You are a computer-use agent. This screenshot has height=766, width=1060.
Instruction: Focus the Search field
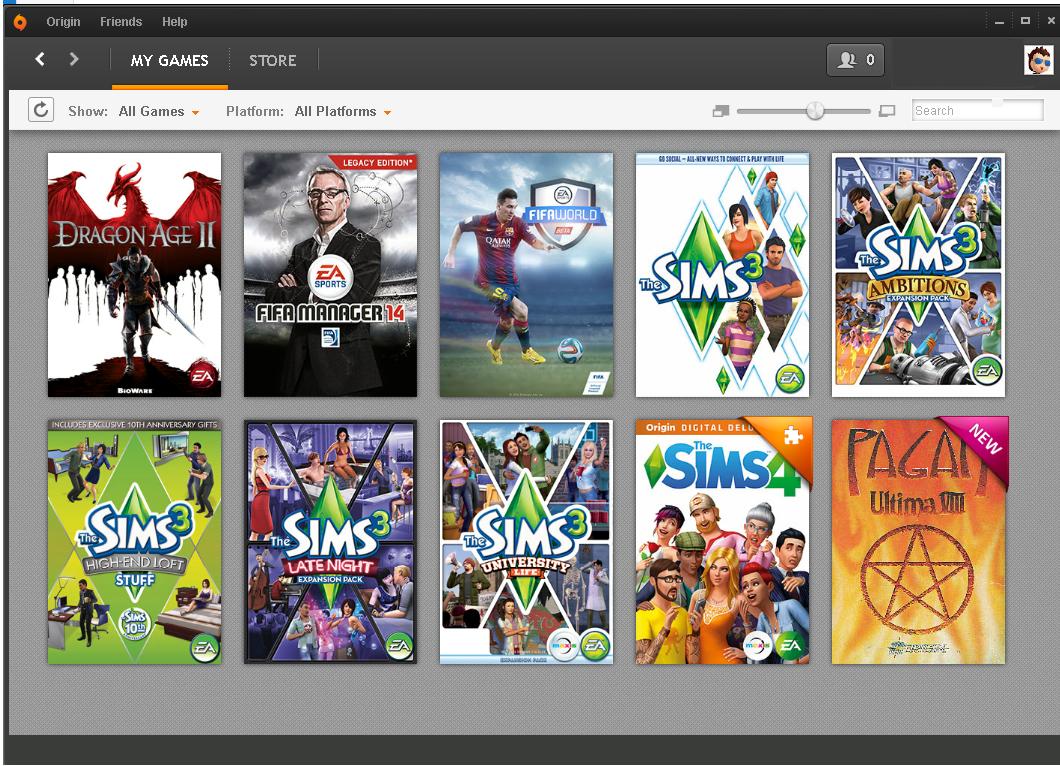coord(977,110)
